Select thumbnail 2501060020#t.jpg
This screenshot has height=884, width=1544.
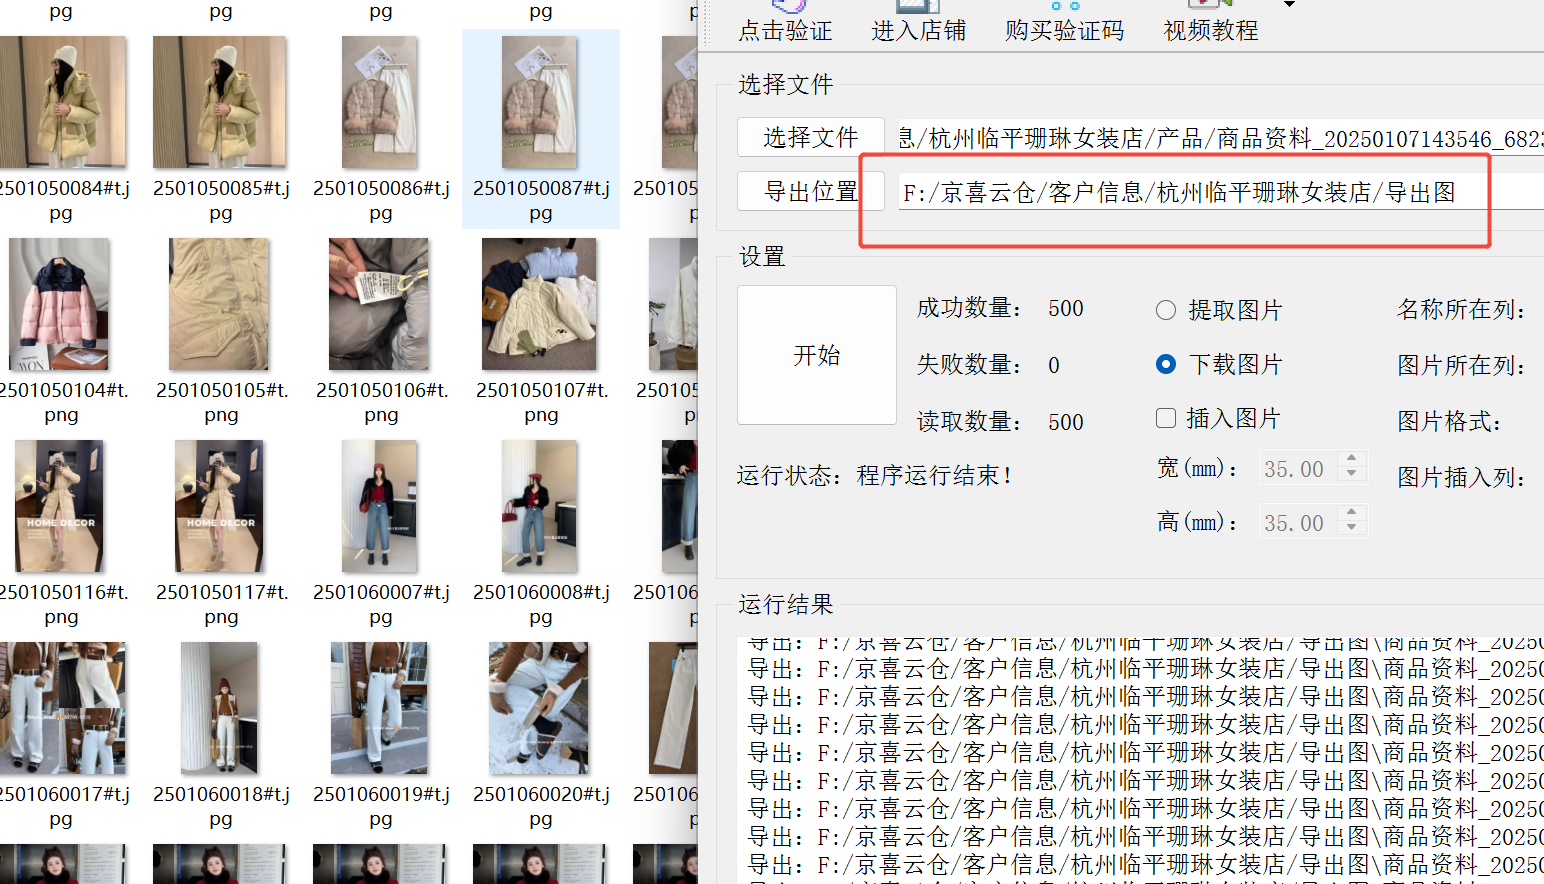point(540,708)
